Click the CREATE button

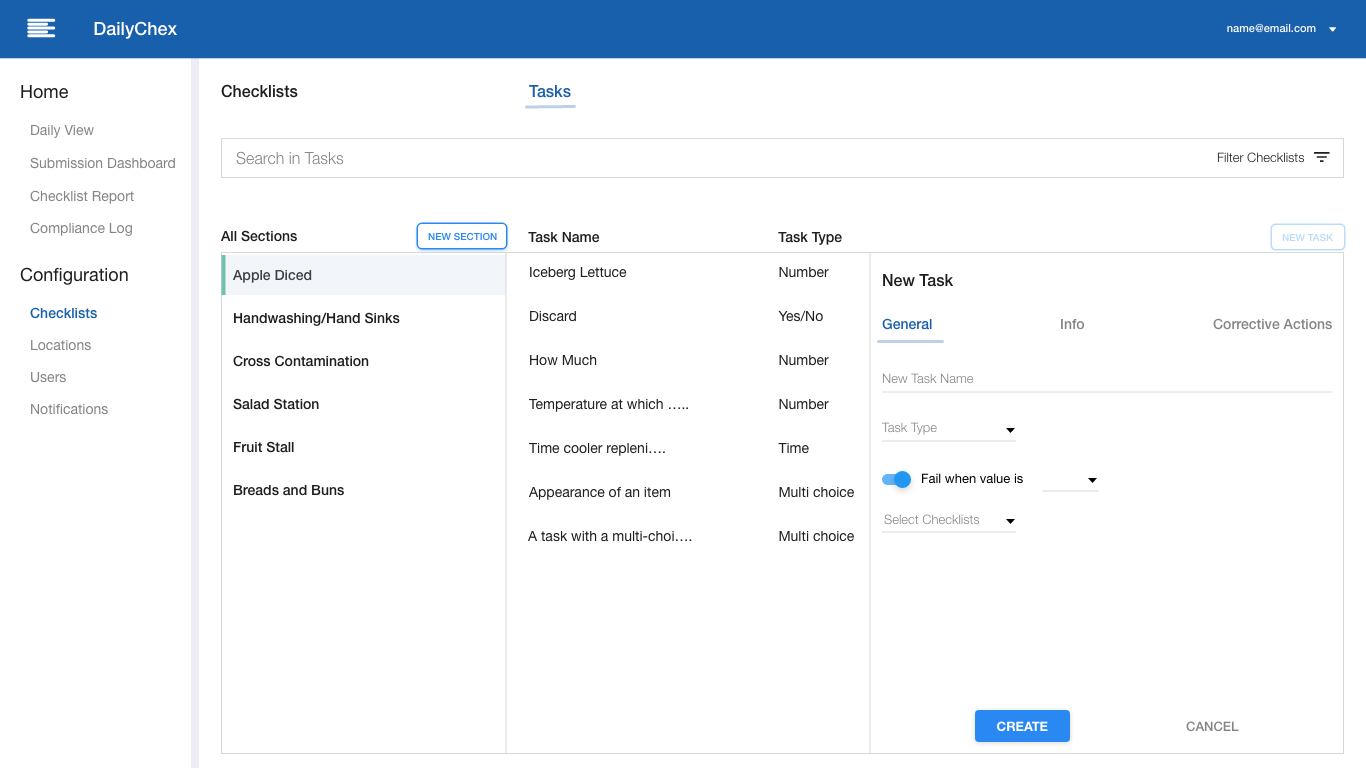1022,726
